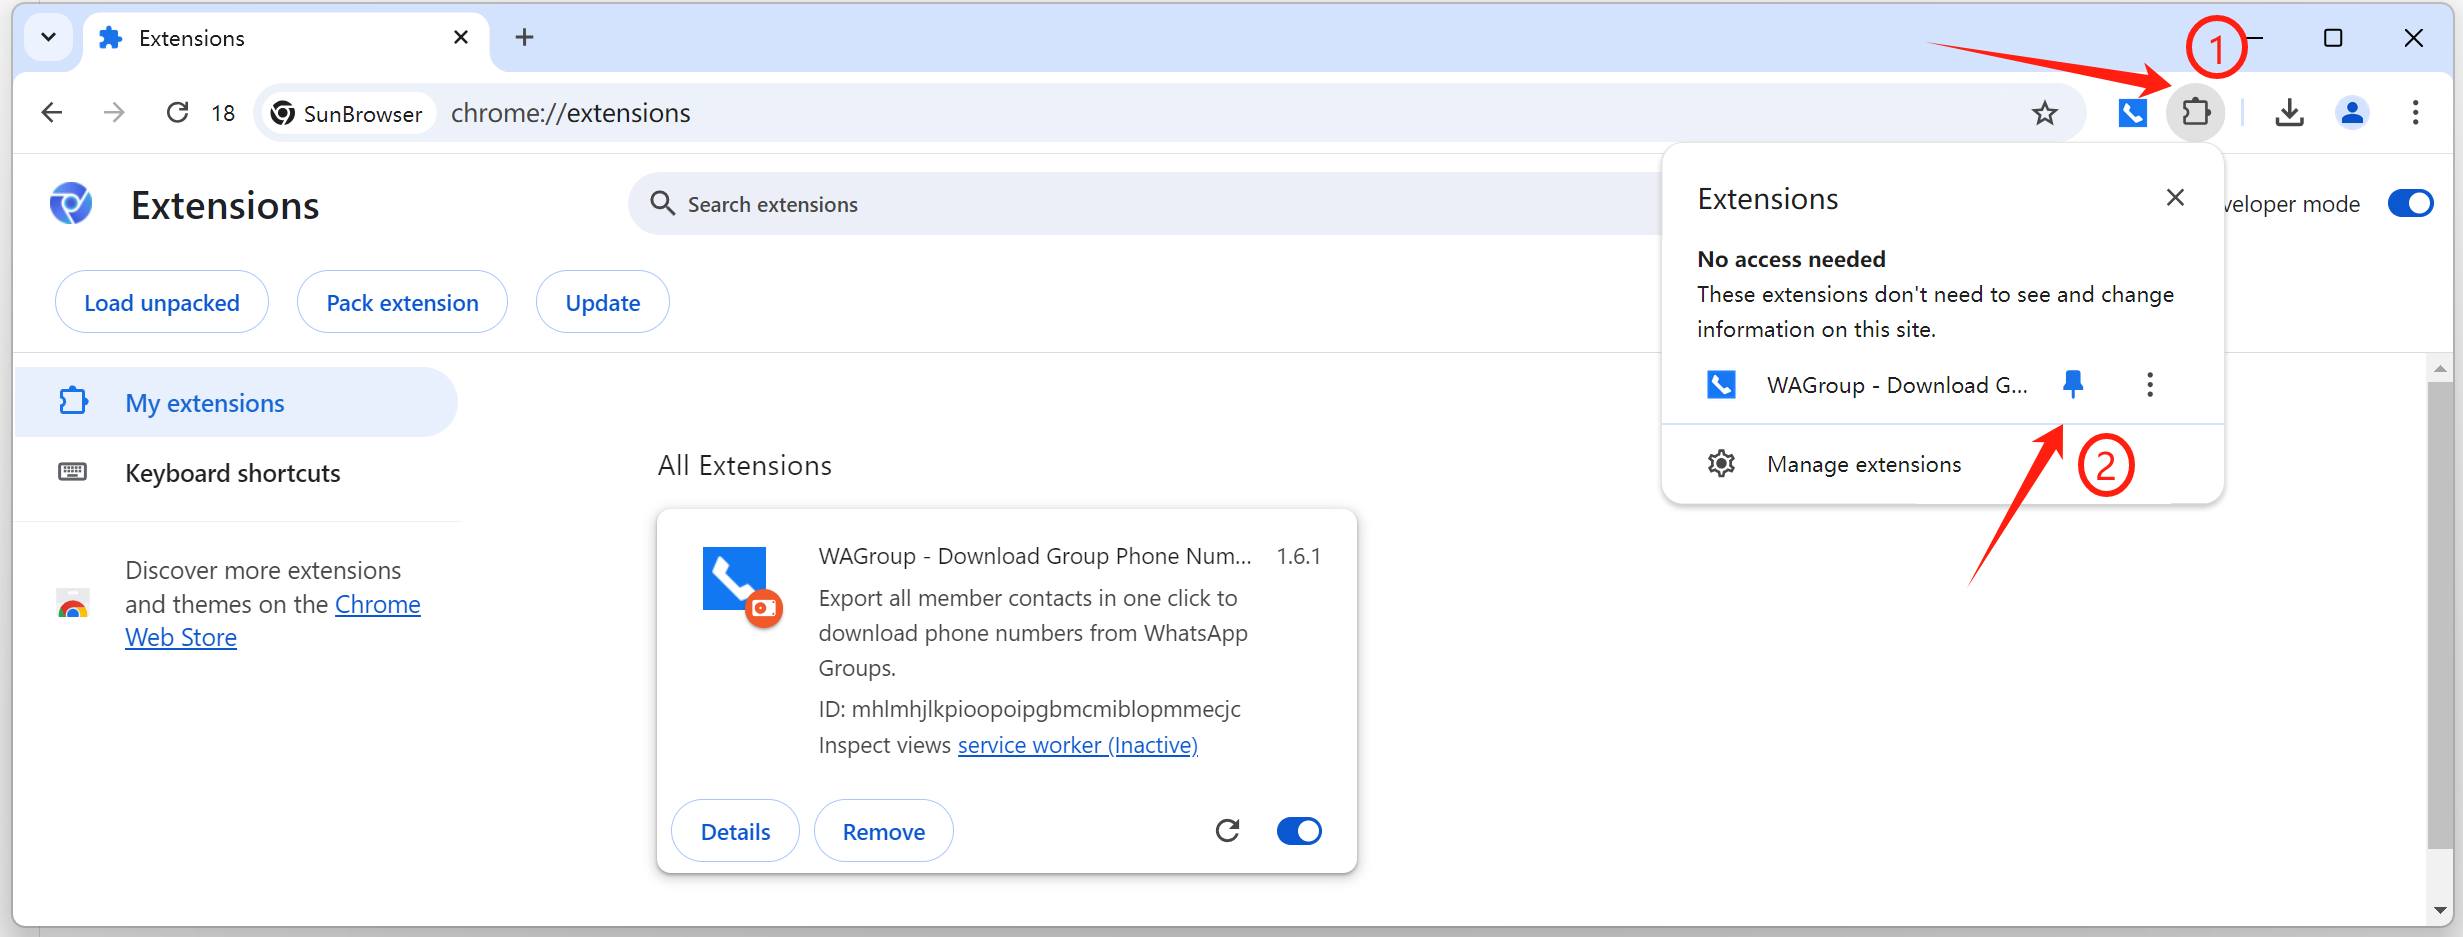Open the Downloads icon in toolbar
The width and height of the screenshot is (2463, 937).
(x=2289, y=113)
